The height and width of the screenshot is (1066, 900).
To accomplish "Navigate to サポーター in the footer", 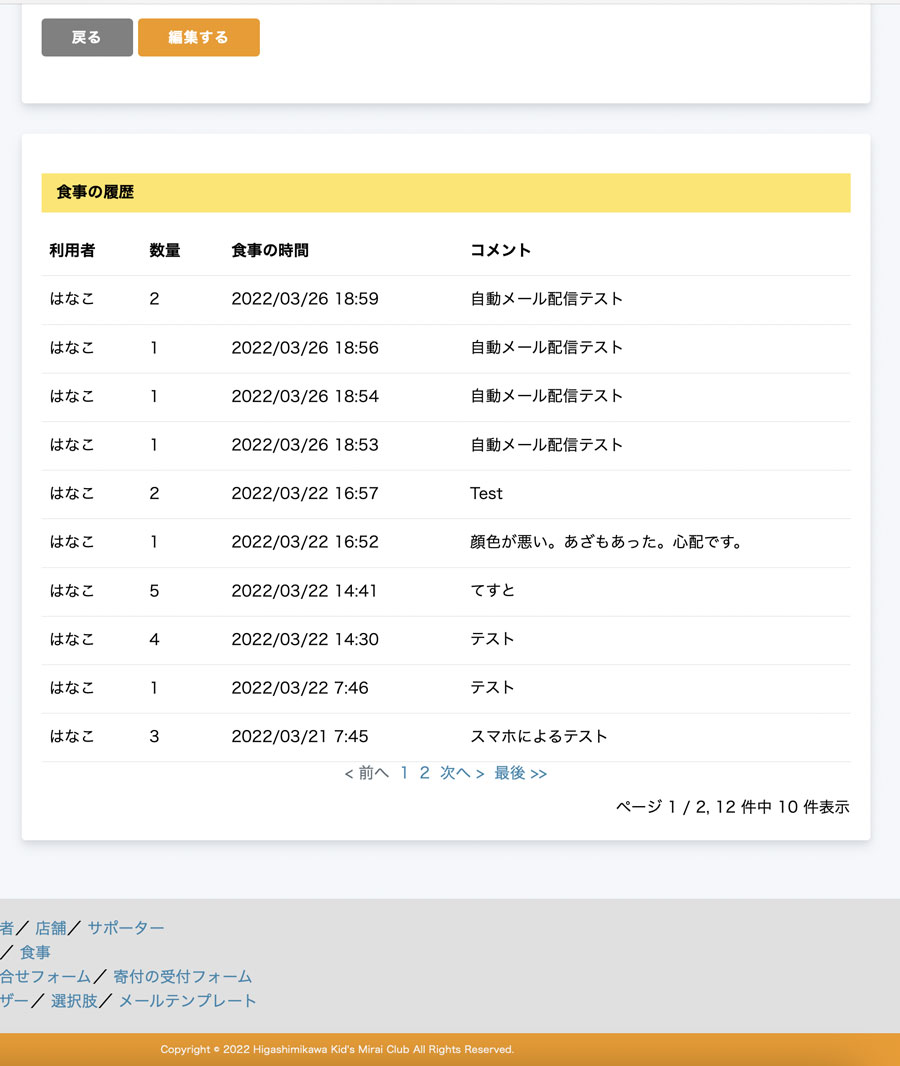I will click(126, 928).
